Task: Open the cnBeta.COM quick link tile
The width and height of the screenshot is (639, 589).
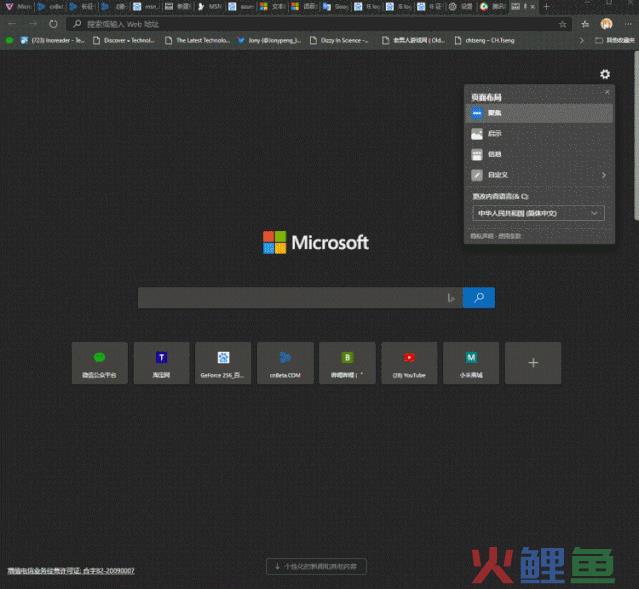Action: point(285,362)
